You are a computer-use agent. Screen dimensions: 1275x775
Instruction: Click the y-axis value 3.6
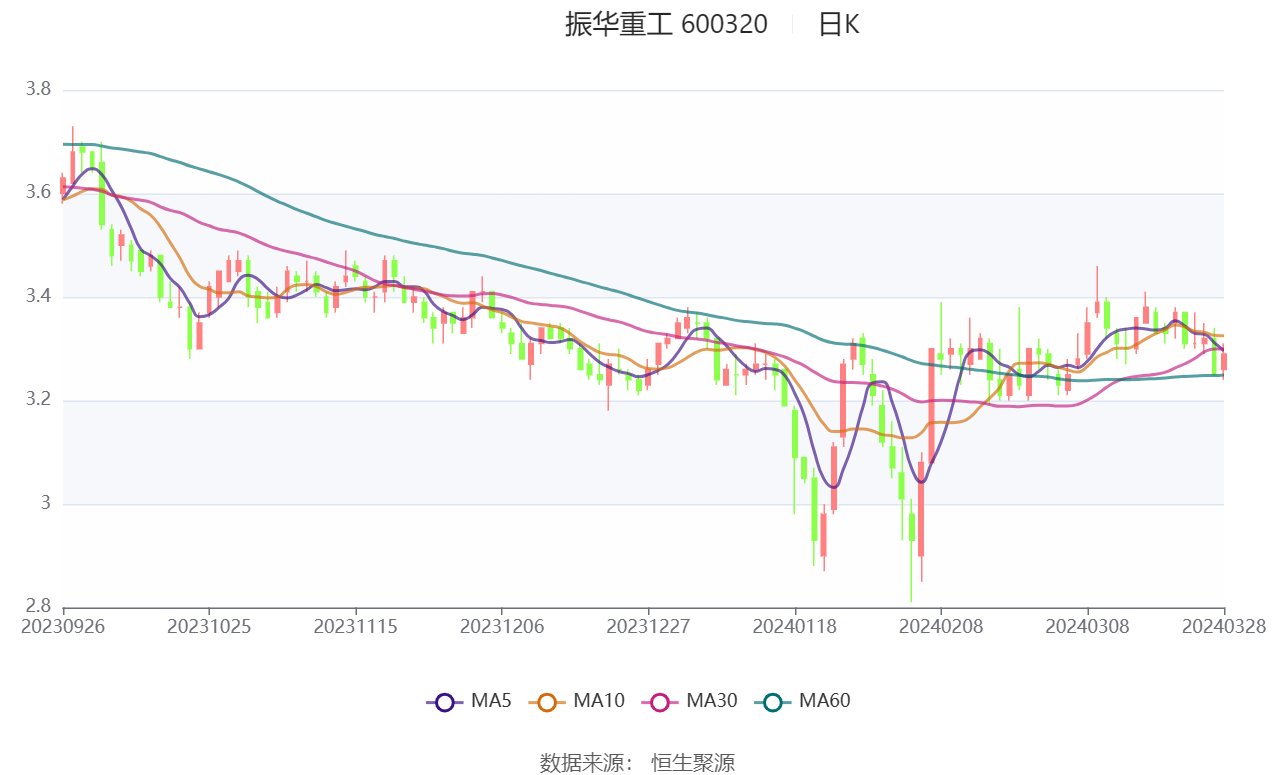click(38, 193)
